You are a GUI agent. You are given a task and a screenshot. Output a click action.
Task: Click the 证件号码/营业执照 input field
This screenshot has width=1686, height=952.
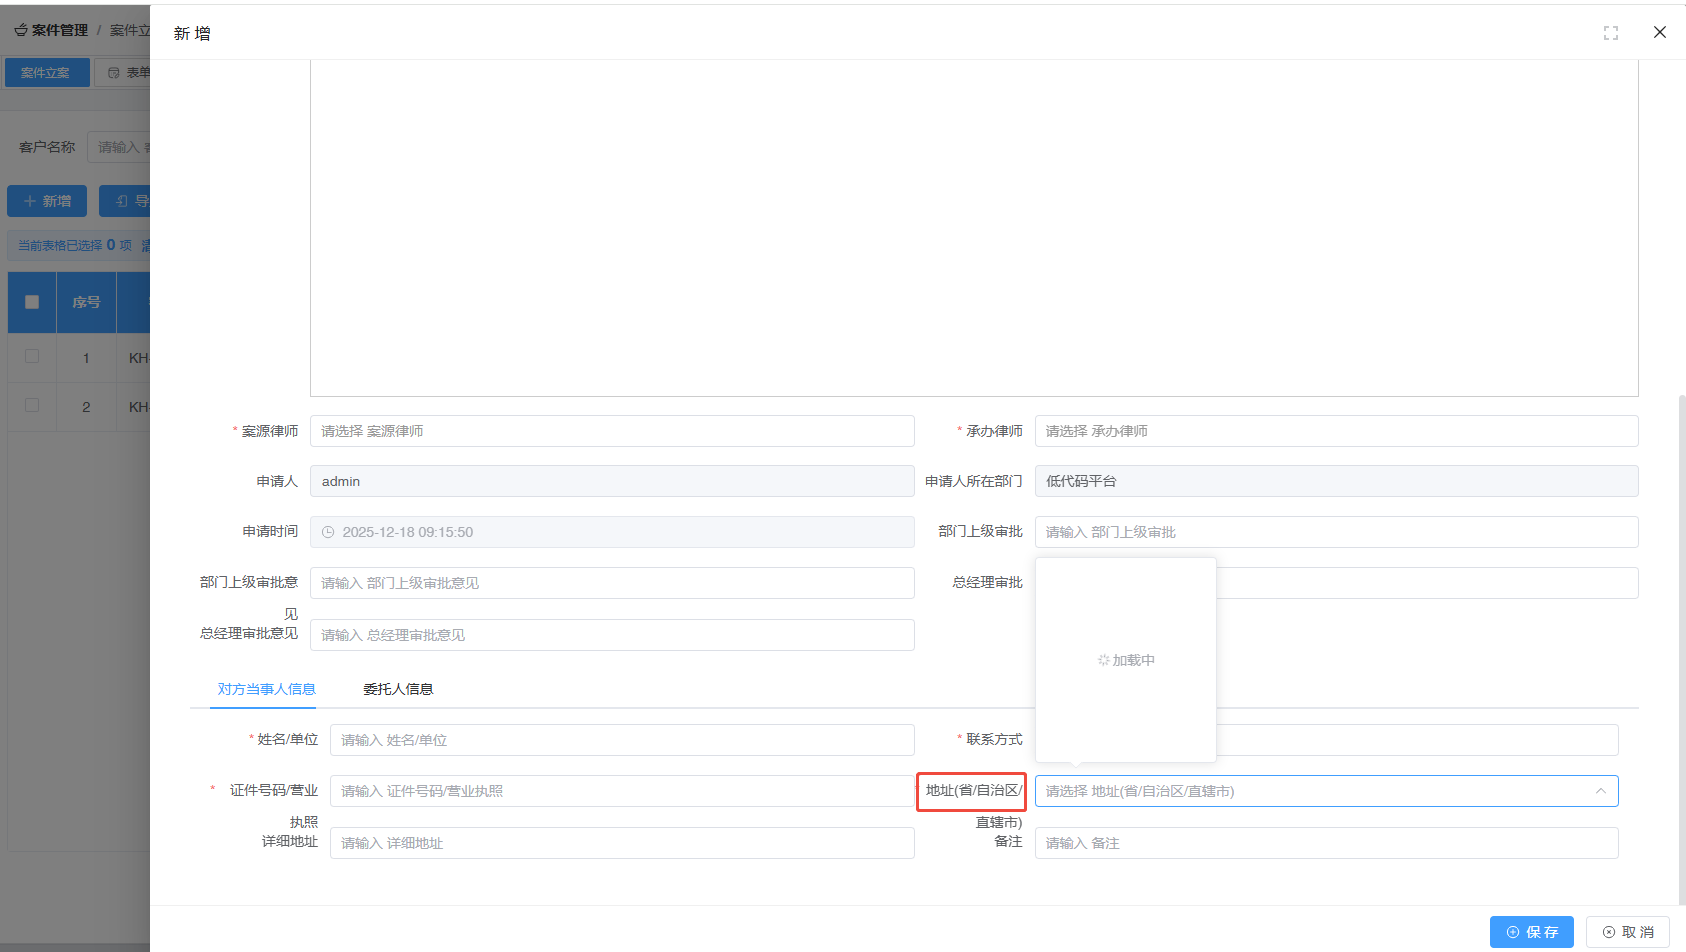(621, 791)
